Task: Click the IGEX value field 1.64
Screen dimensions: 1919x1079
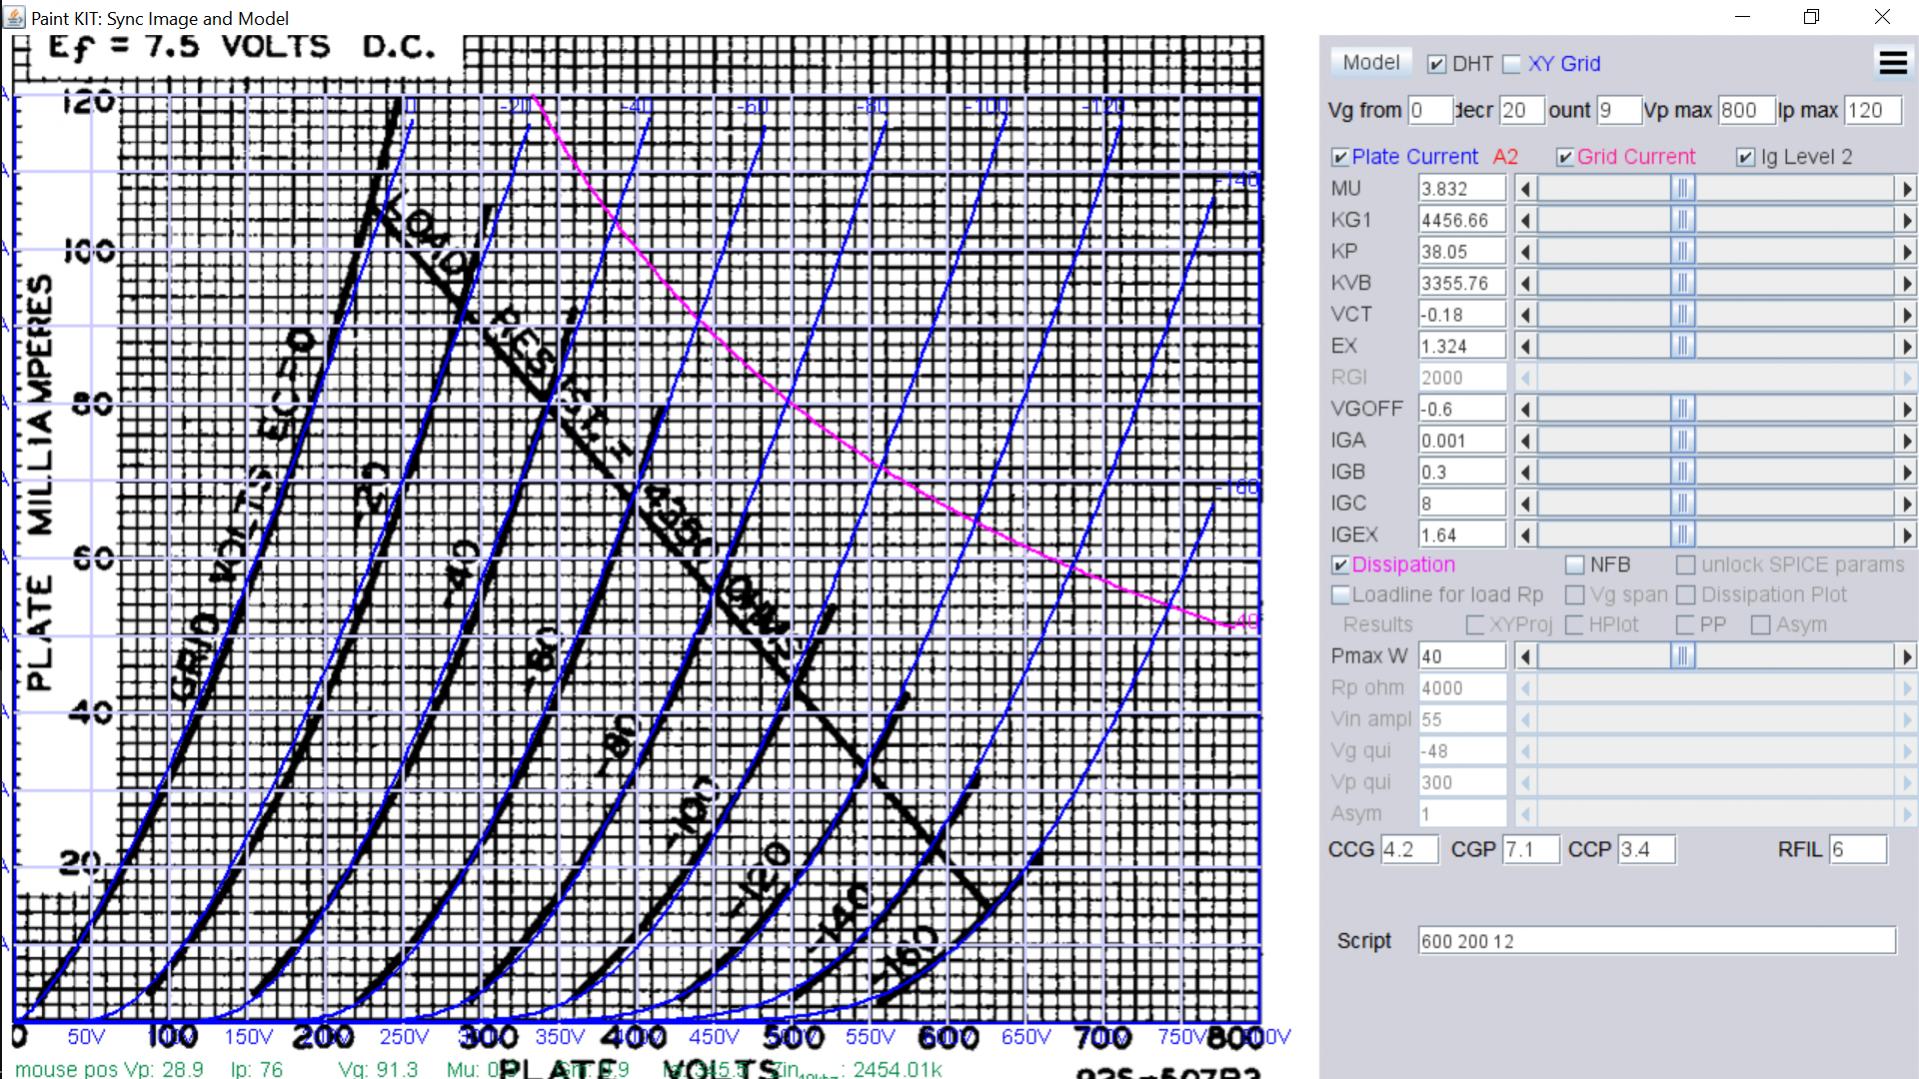Action: pos(1462,535)
